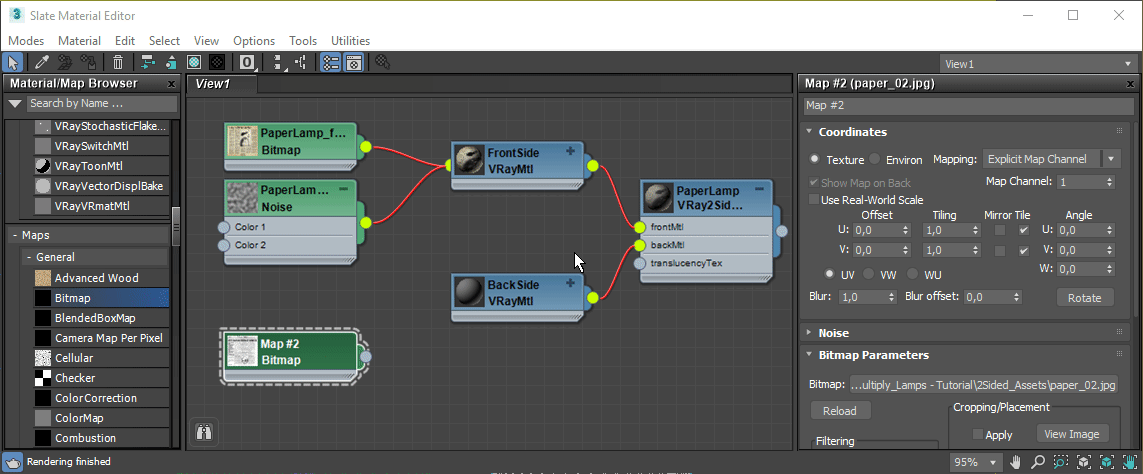Select the Environ radio button
Image resolution: width=1143 pixels, height=474 pixels.
[875, 159]
